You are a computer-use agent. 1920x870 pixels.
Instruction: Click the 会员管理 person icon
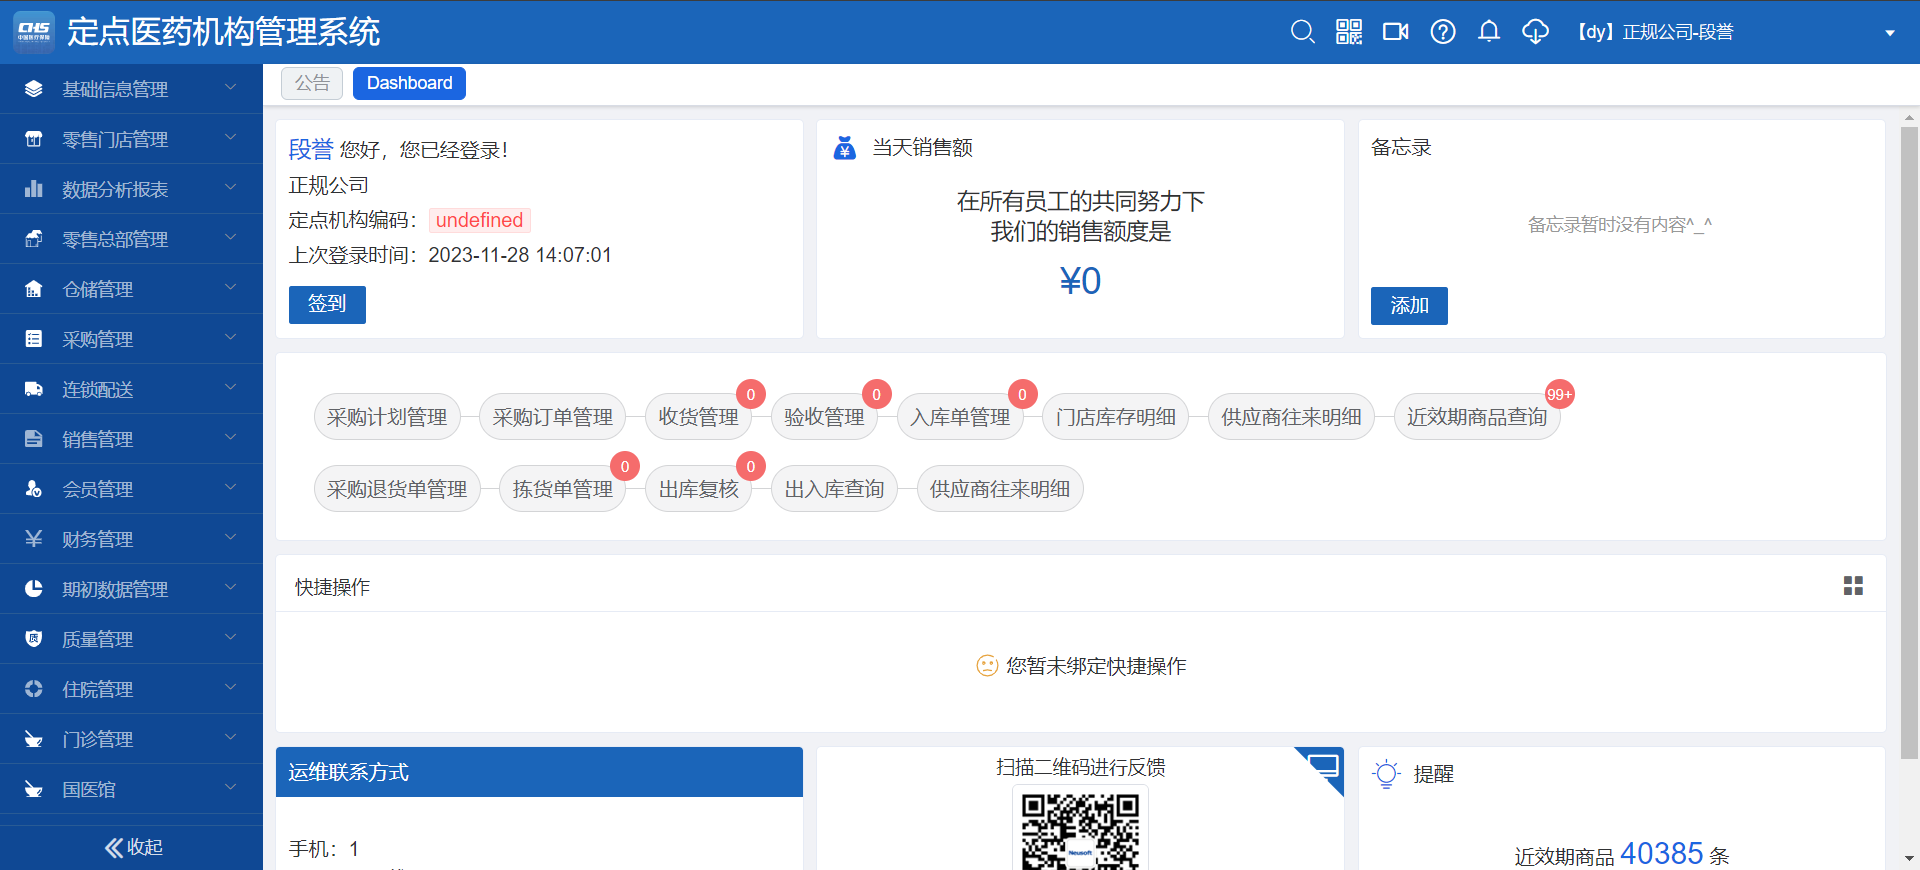click(x=33, y=489)
